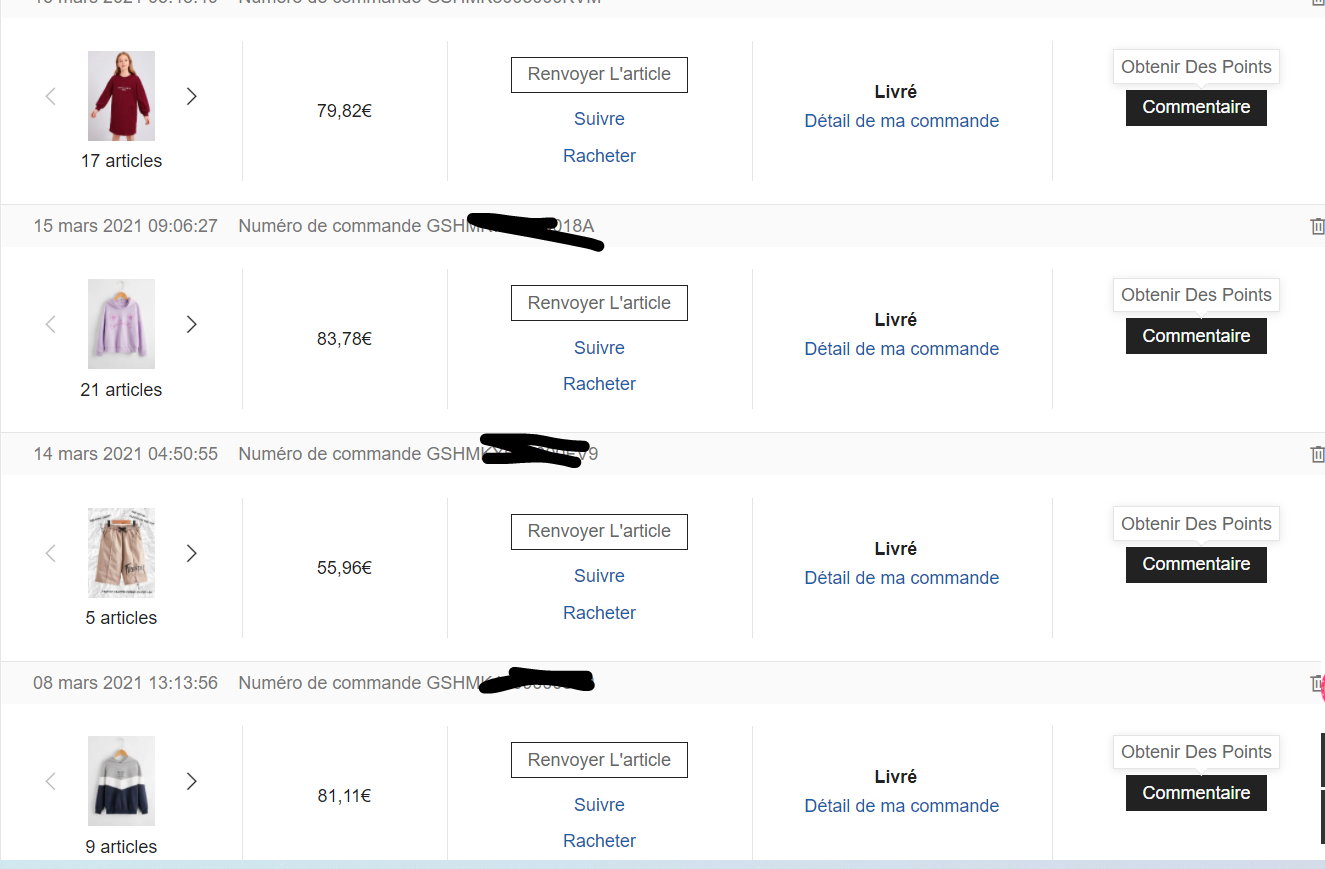
Task: Open the lilac hoodie product thumbnail
Action: coord(121,324)
